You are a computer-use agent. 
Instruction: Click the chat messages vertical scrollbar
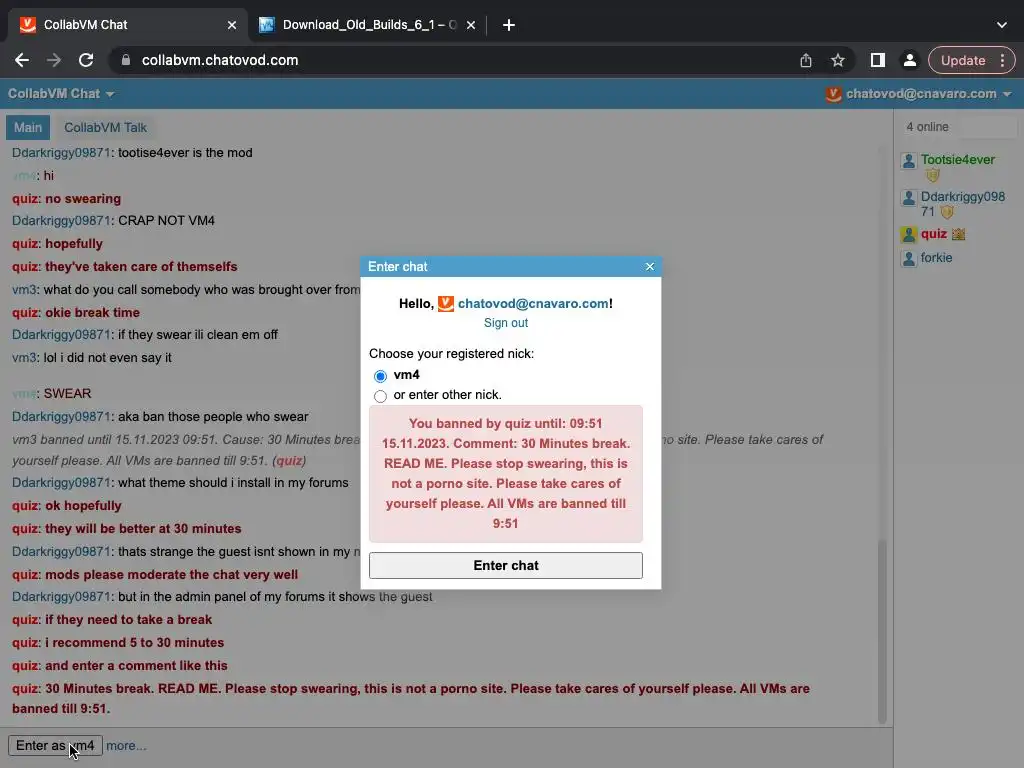click(882, 632)
